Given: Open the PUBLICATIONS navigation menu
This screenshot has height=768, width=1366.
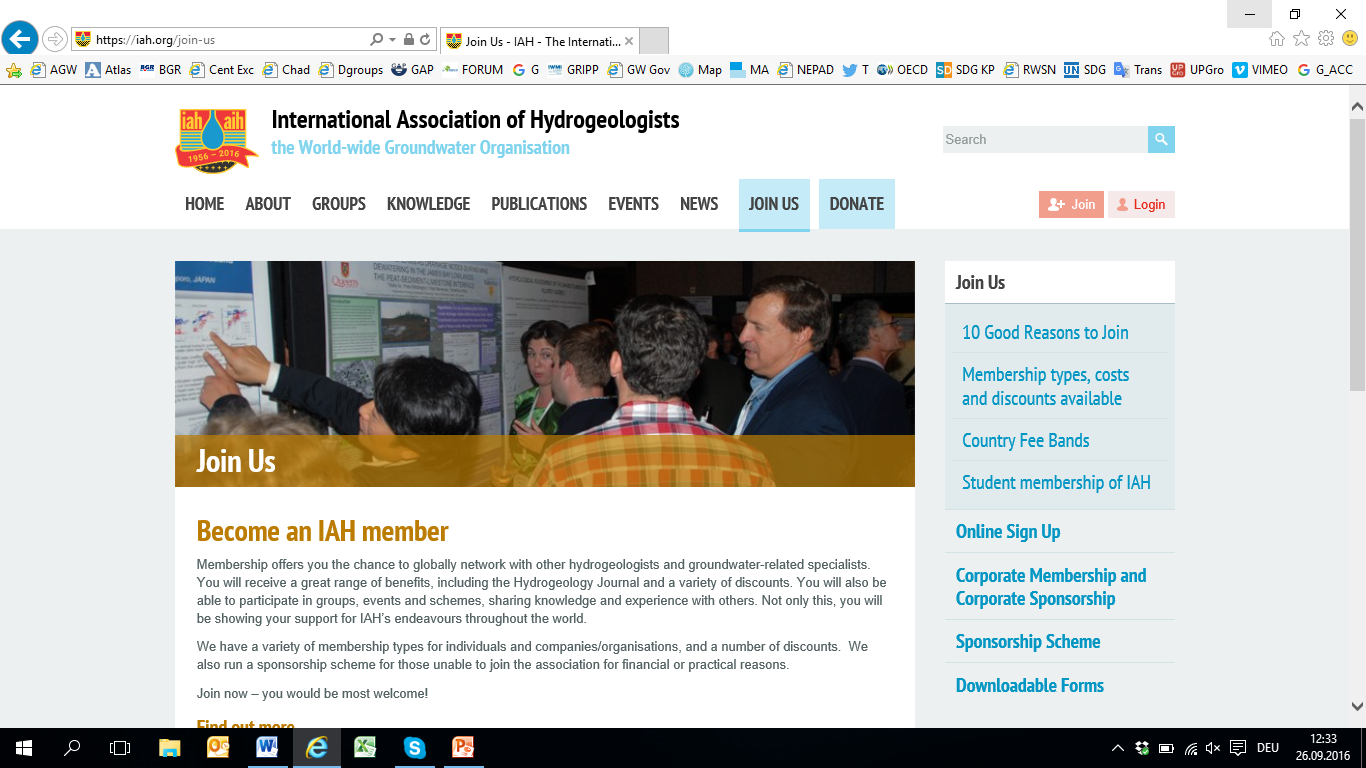Looking at the screenshot, I should click(x=539, y=204).
